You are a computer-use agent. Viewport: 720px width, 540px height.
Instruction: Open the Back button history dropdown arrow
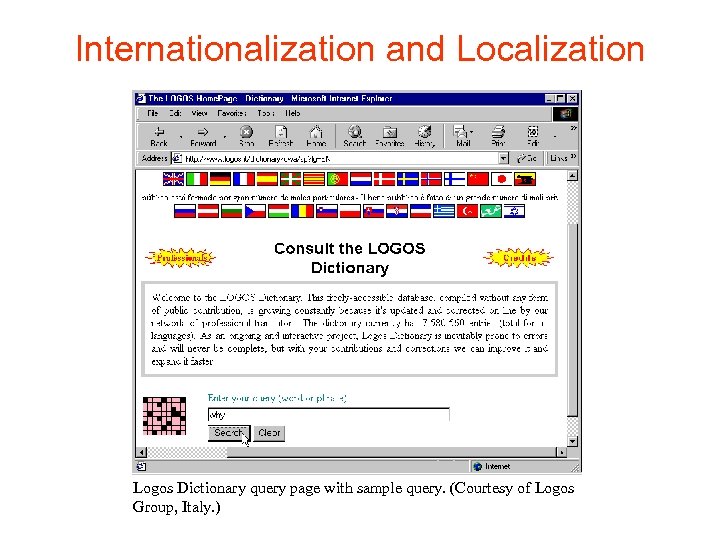click(181, 137)
